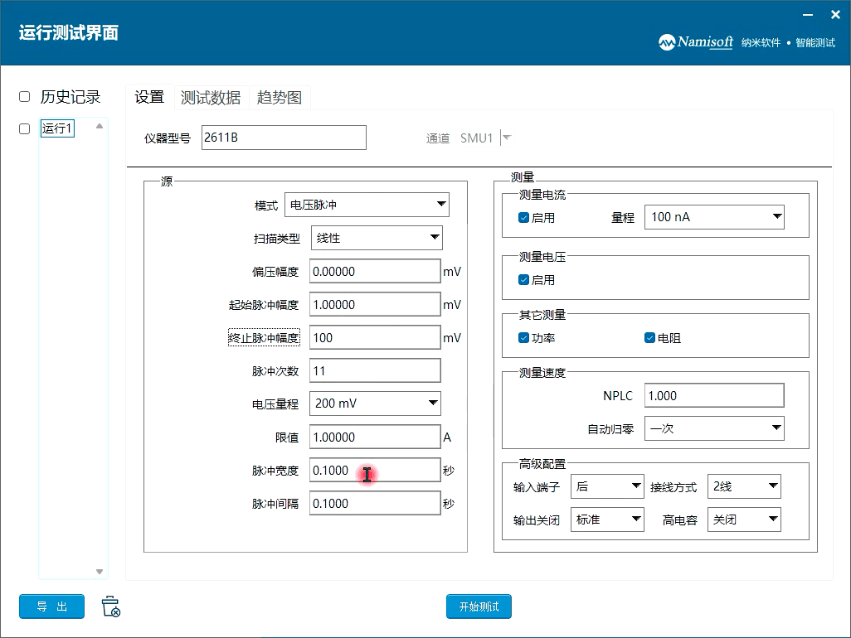Close the test window

835,15
